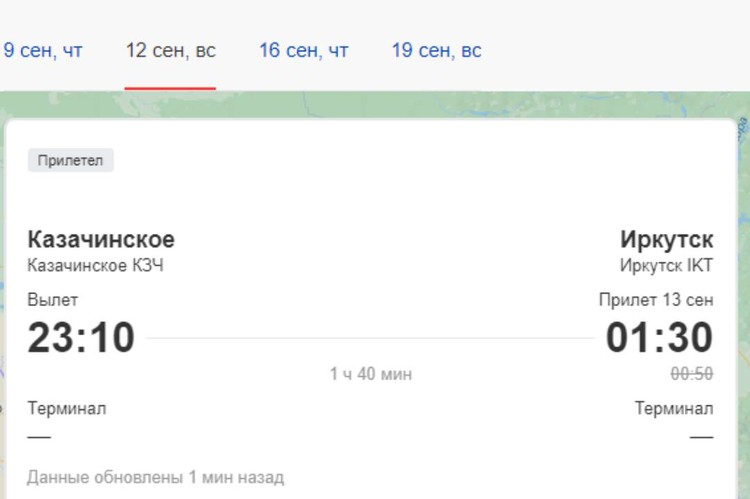
Task: Select the 12 сен, вс date tab
Action: [x=170, y=50]
